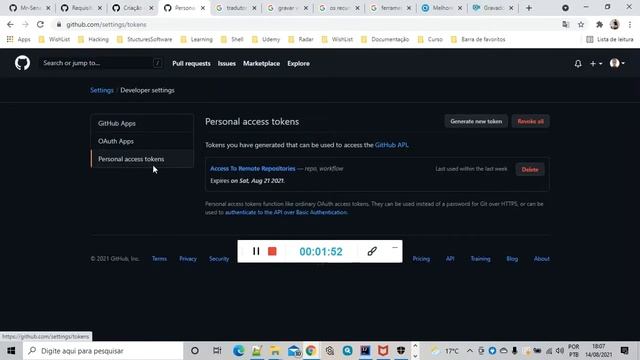
Task: Go to Settings breadcrumb link
Action: (x=102, y=90)
